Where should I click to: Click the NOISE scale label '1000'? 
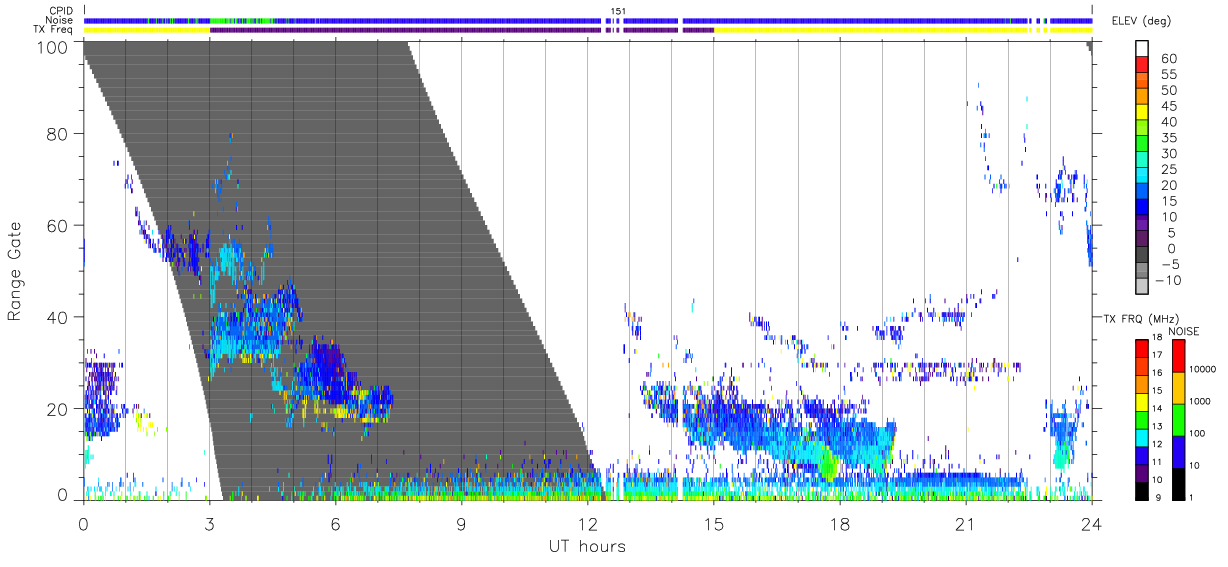(x=1201, y=402)
